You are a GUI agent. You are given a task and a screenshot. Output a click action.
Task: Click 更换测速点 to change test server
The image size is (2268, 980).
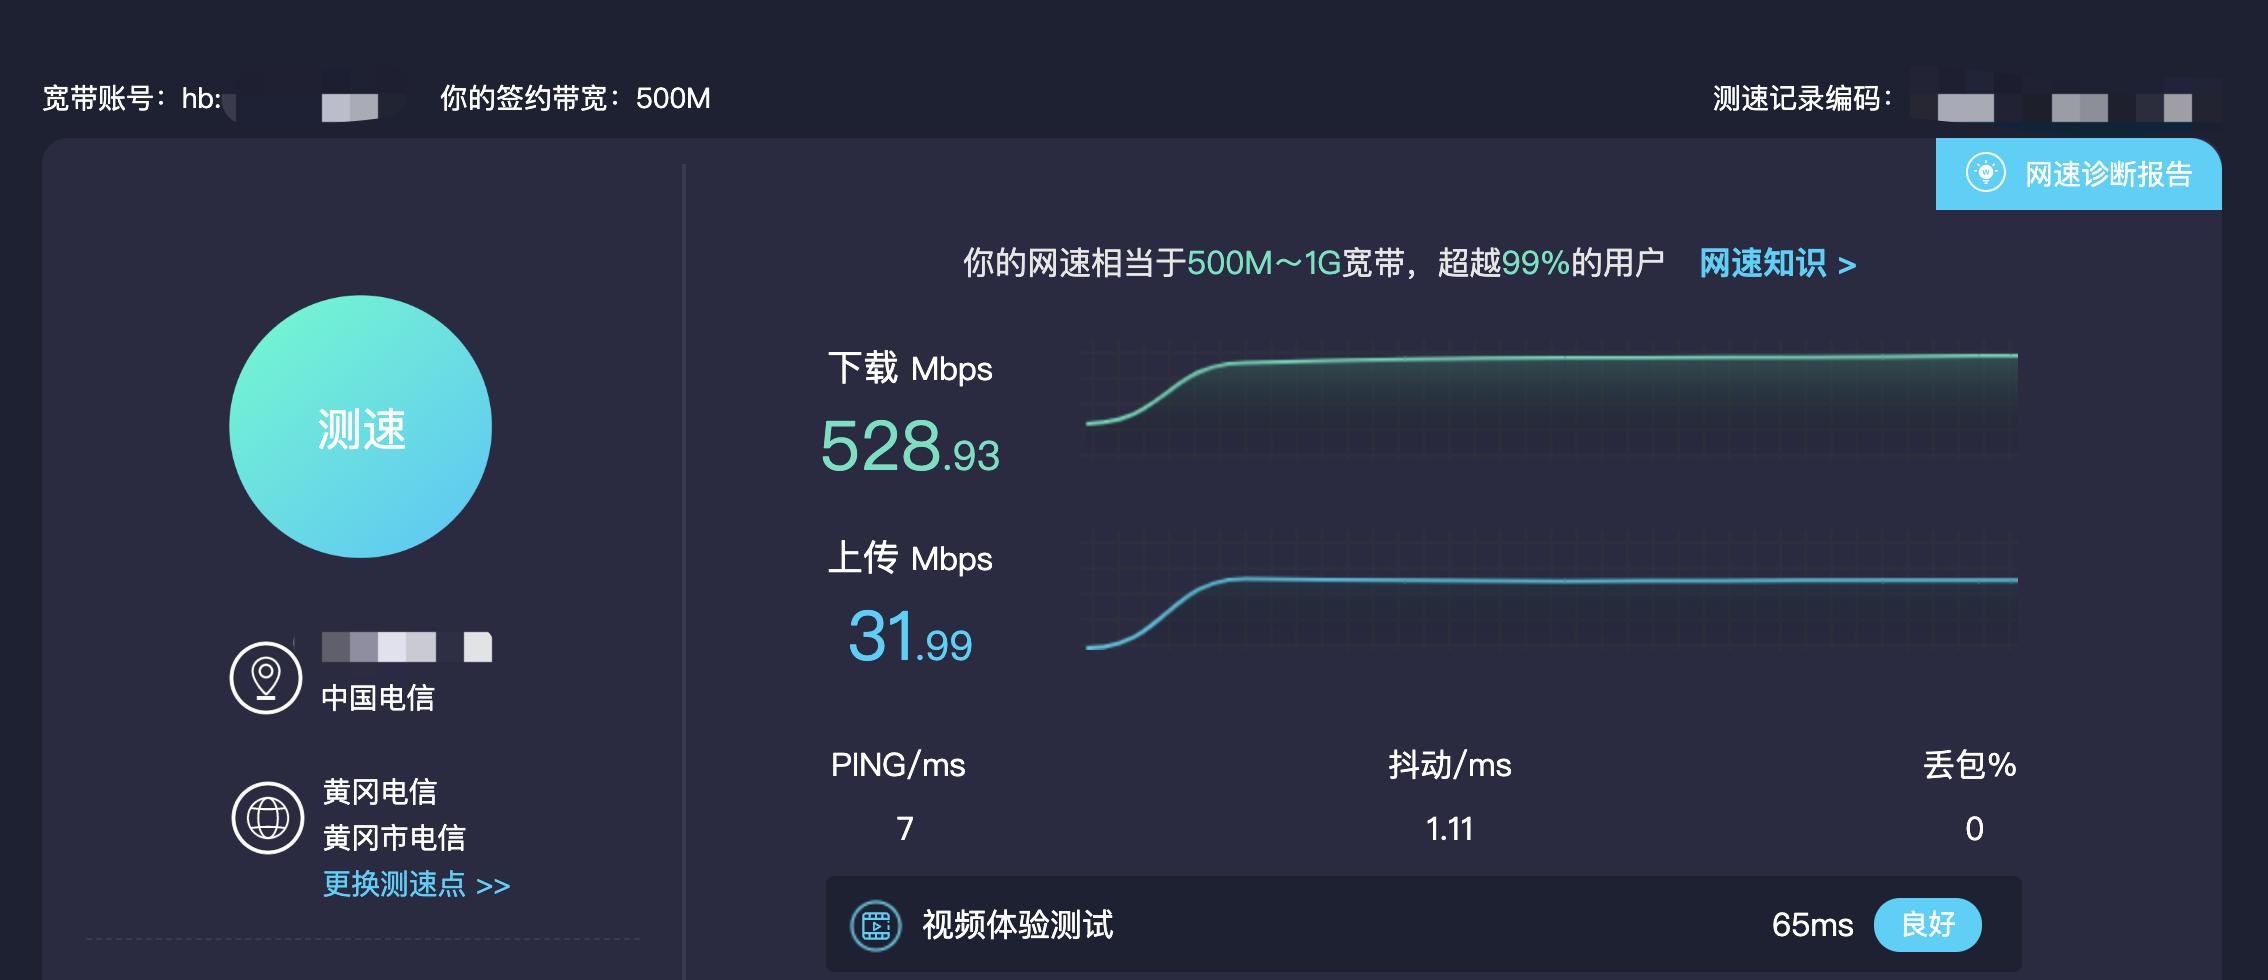coord(416,885)
